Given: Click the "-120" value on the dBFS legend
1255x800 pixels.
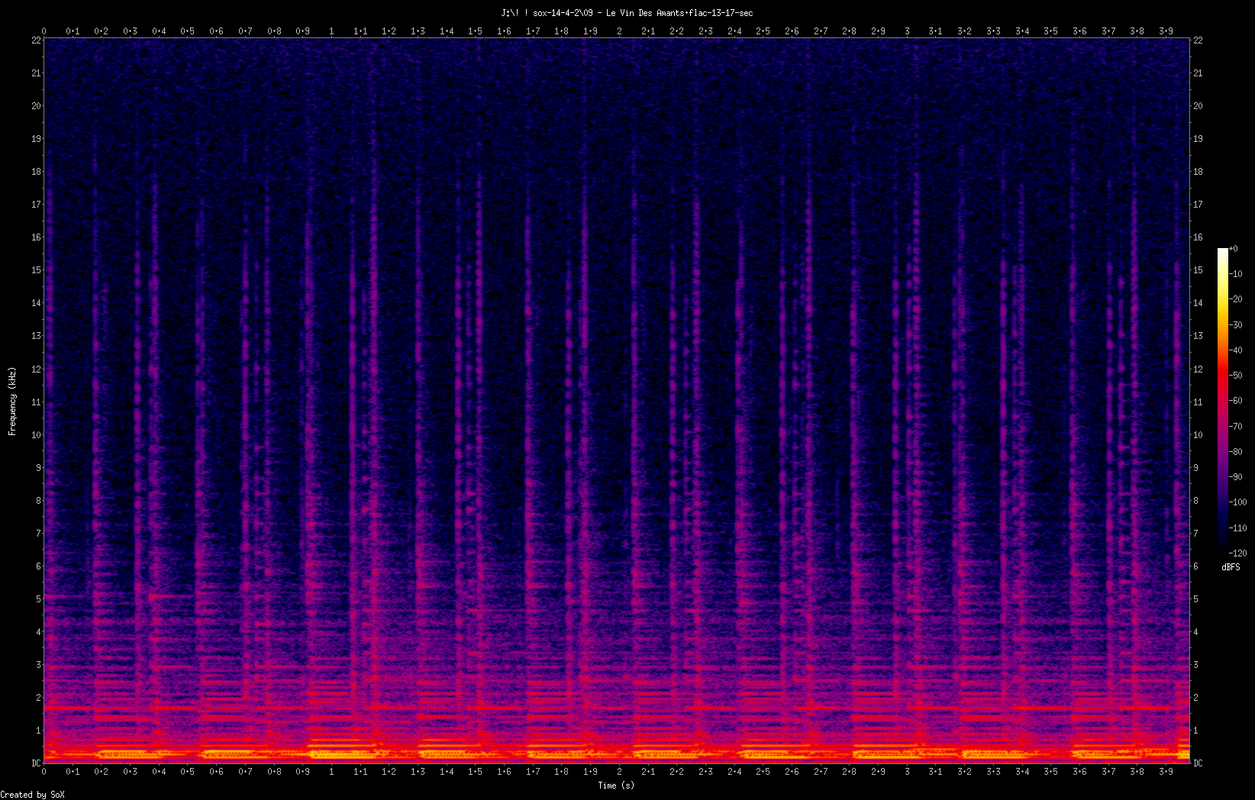Looking at the screenshot, I should point(1240,552).
